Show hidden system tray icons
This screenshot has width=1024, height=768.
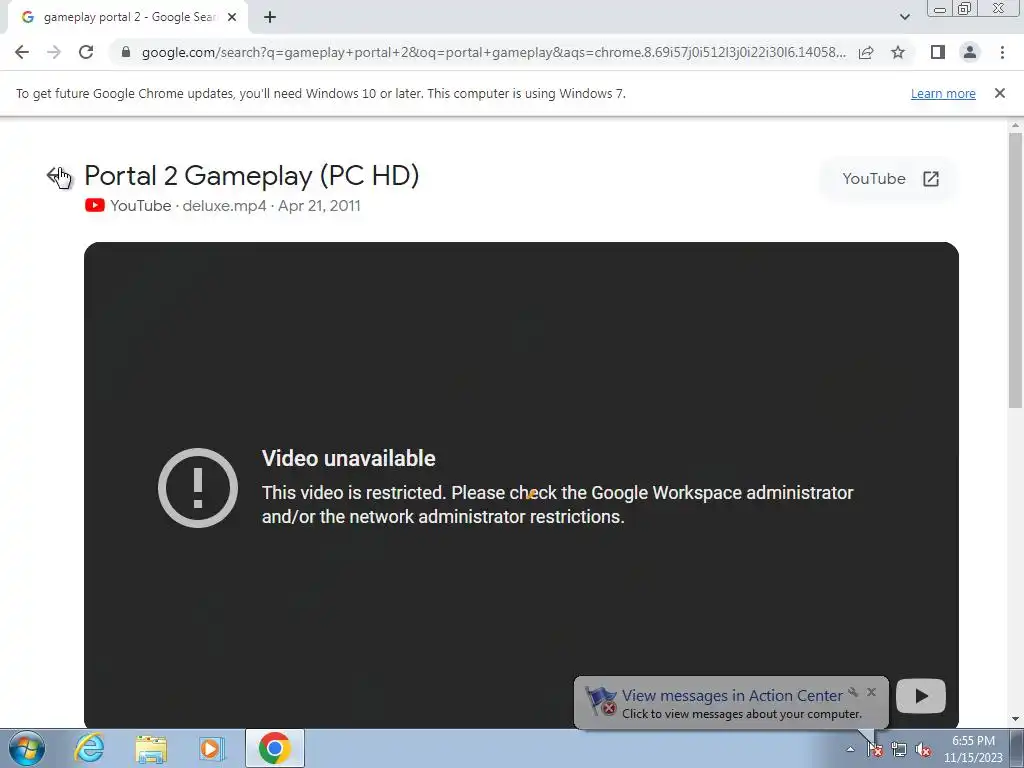(850, 750)
